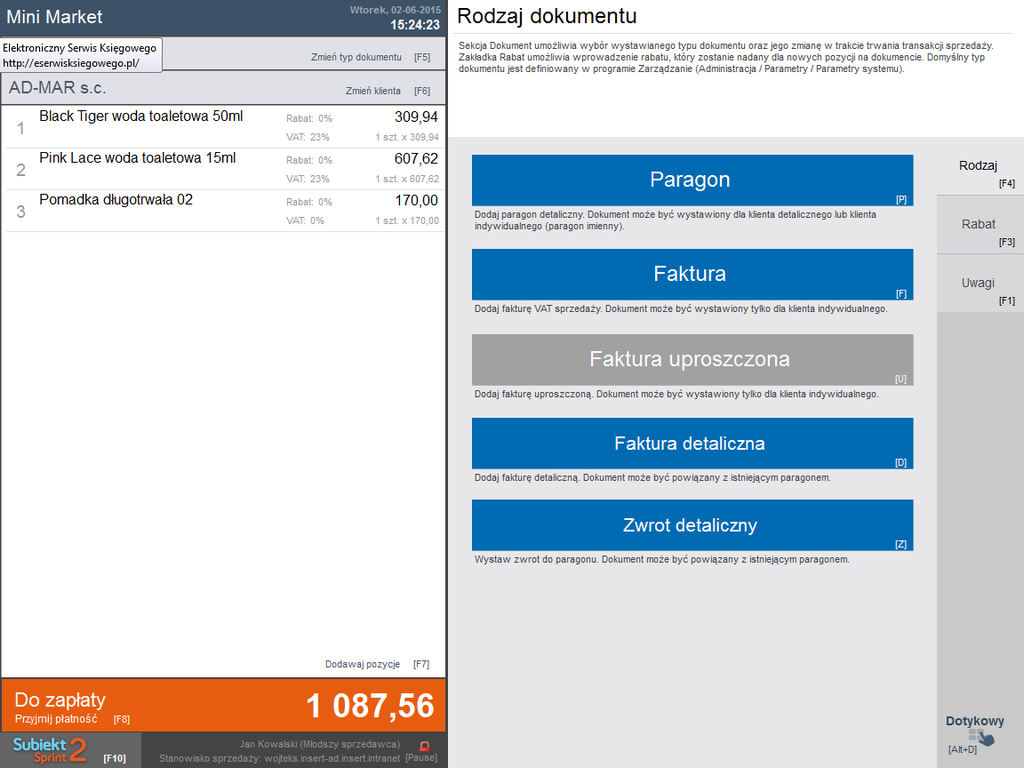Click the Jan Kowalski seller name
Screen dimensions: 1024x768
tap(319, 744)
